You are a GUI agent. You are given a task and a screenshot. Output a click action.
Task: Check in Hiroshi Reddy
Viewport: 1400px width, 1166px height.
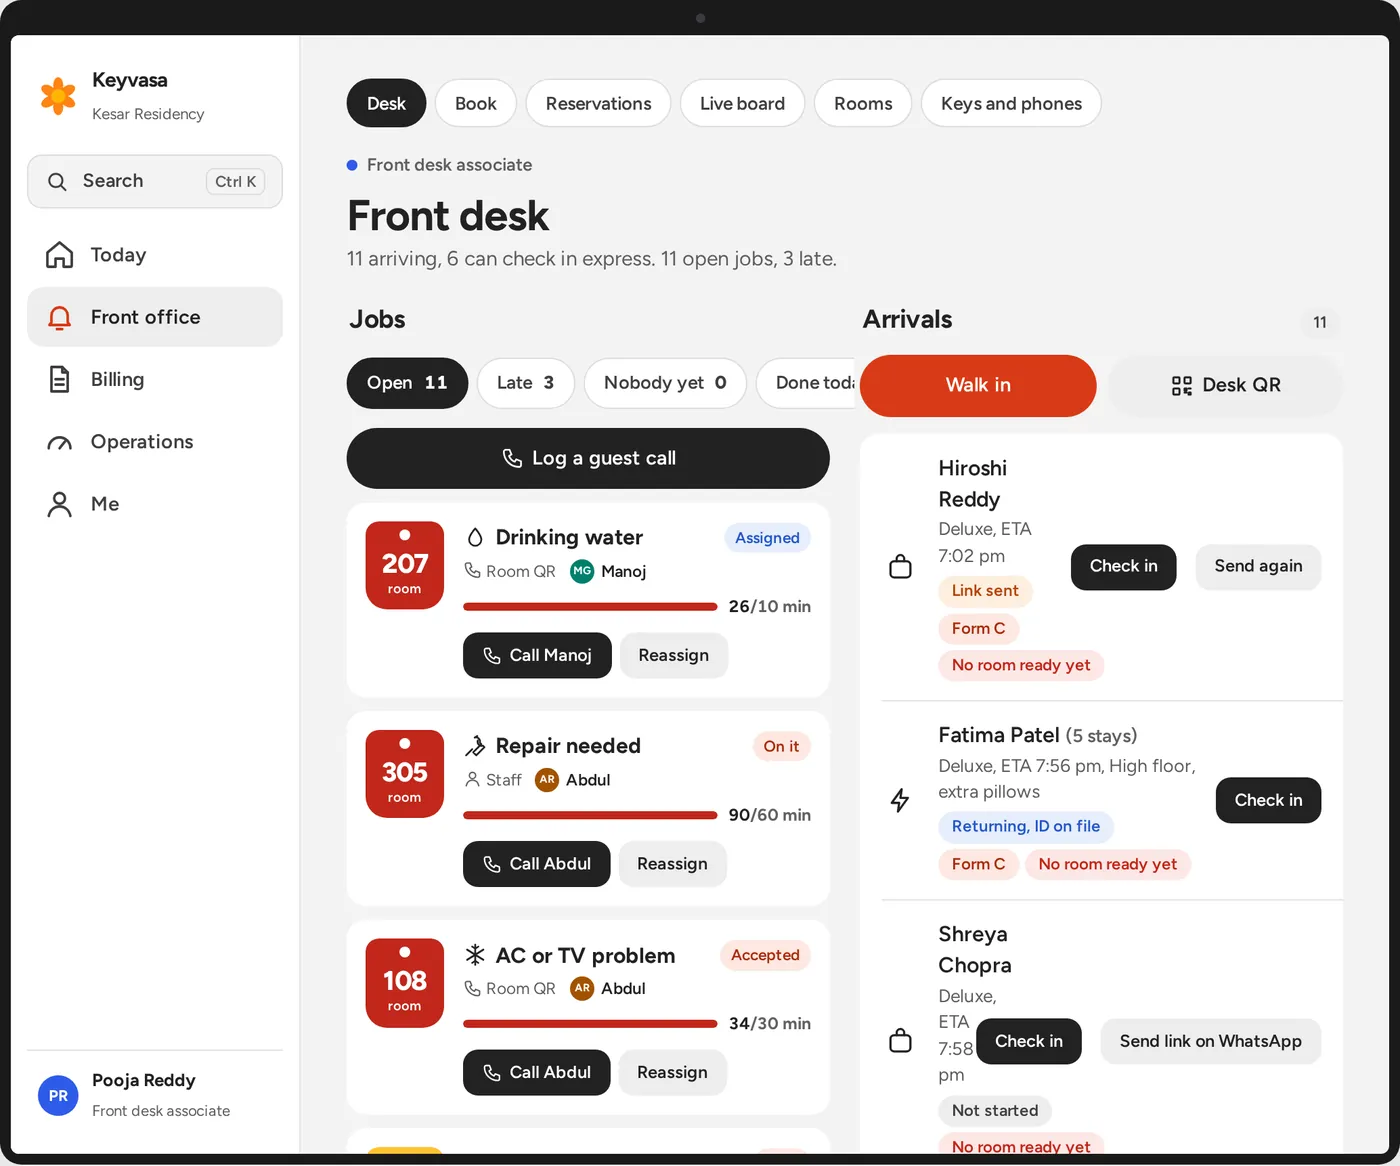pyautogui.click(x=1124, y=567)
